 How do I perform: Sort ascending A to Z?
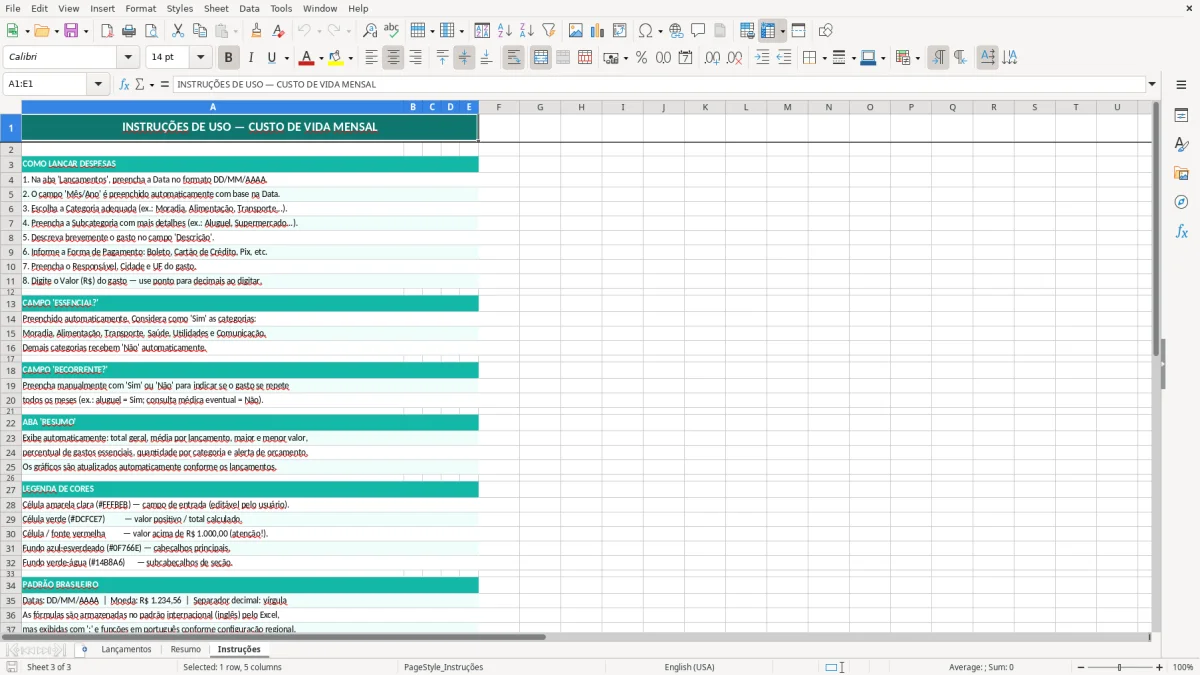[x=505, y=31]
